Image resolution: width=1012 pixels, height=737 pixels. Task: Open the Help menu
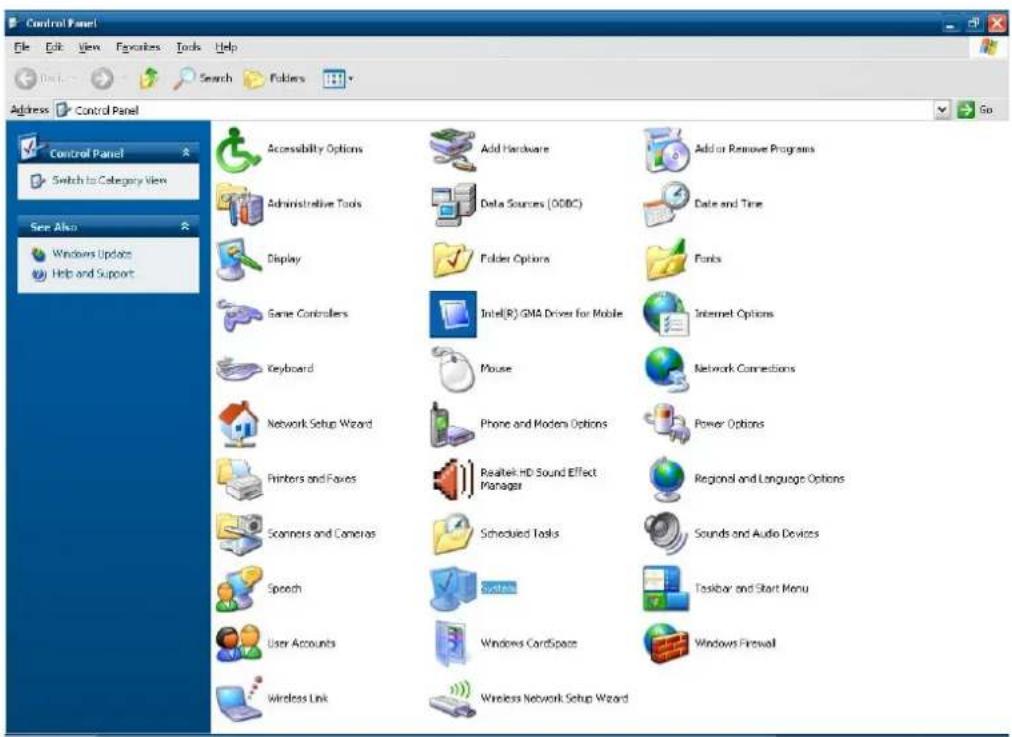pyautogui.click(x=226, y=47)
